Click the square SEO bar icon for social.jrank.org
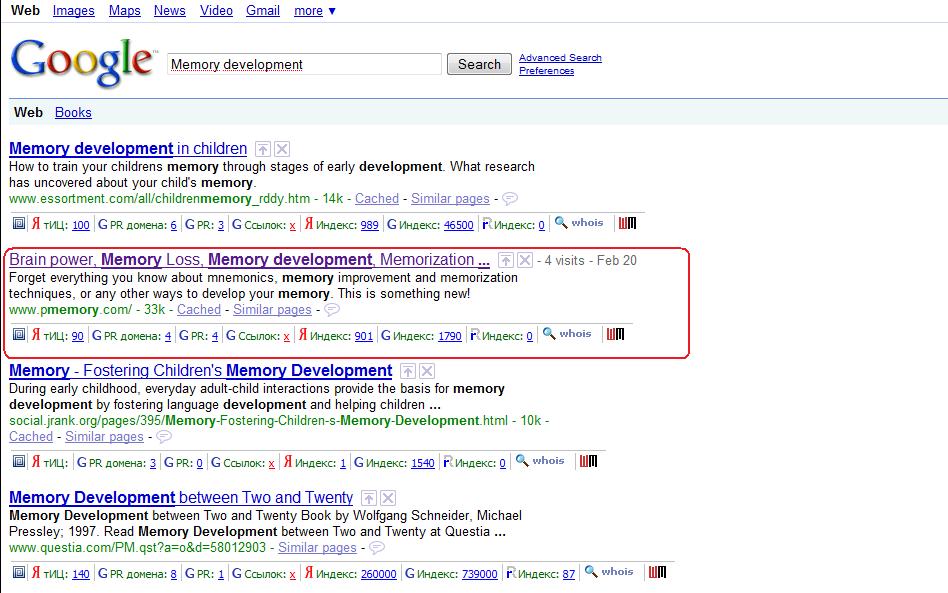 coord(19,462)
